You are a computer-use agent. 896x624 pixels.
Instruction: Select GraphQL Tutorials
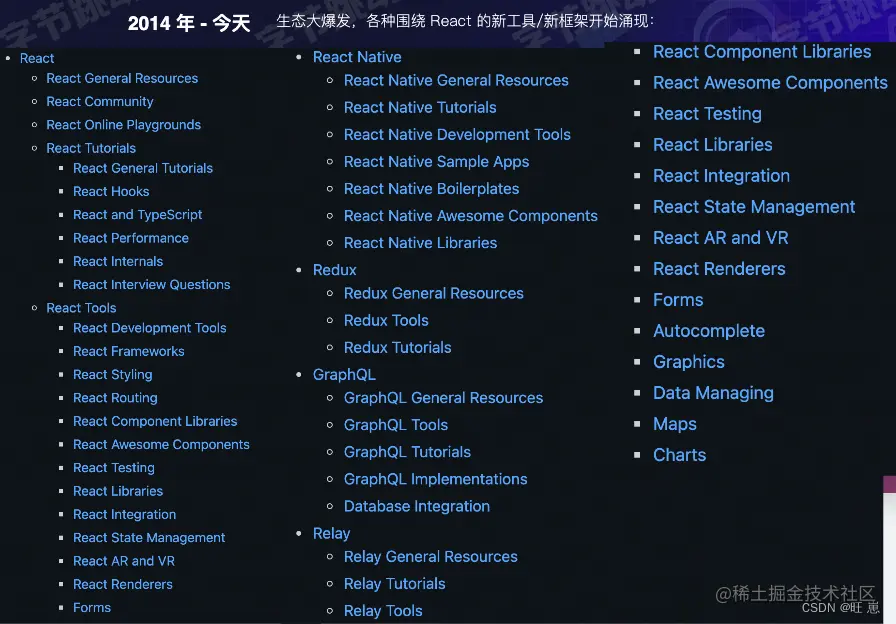point(407,452)
